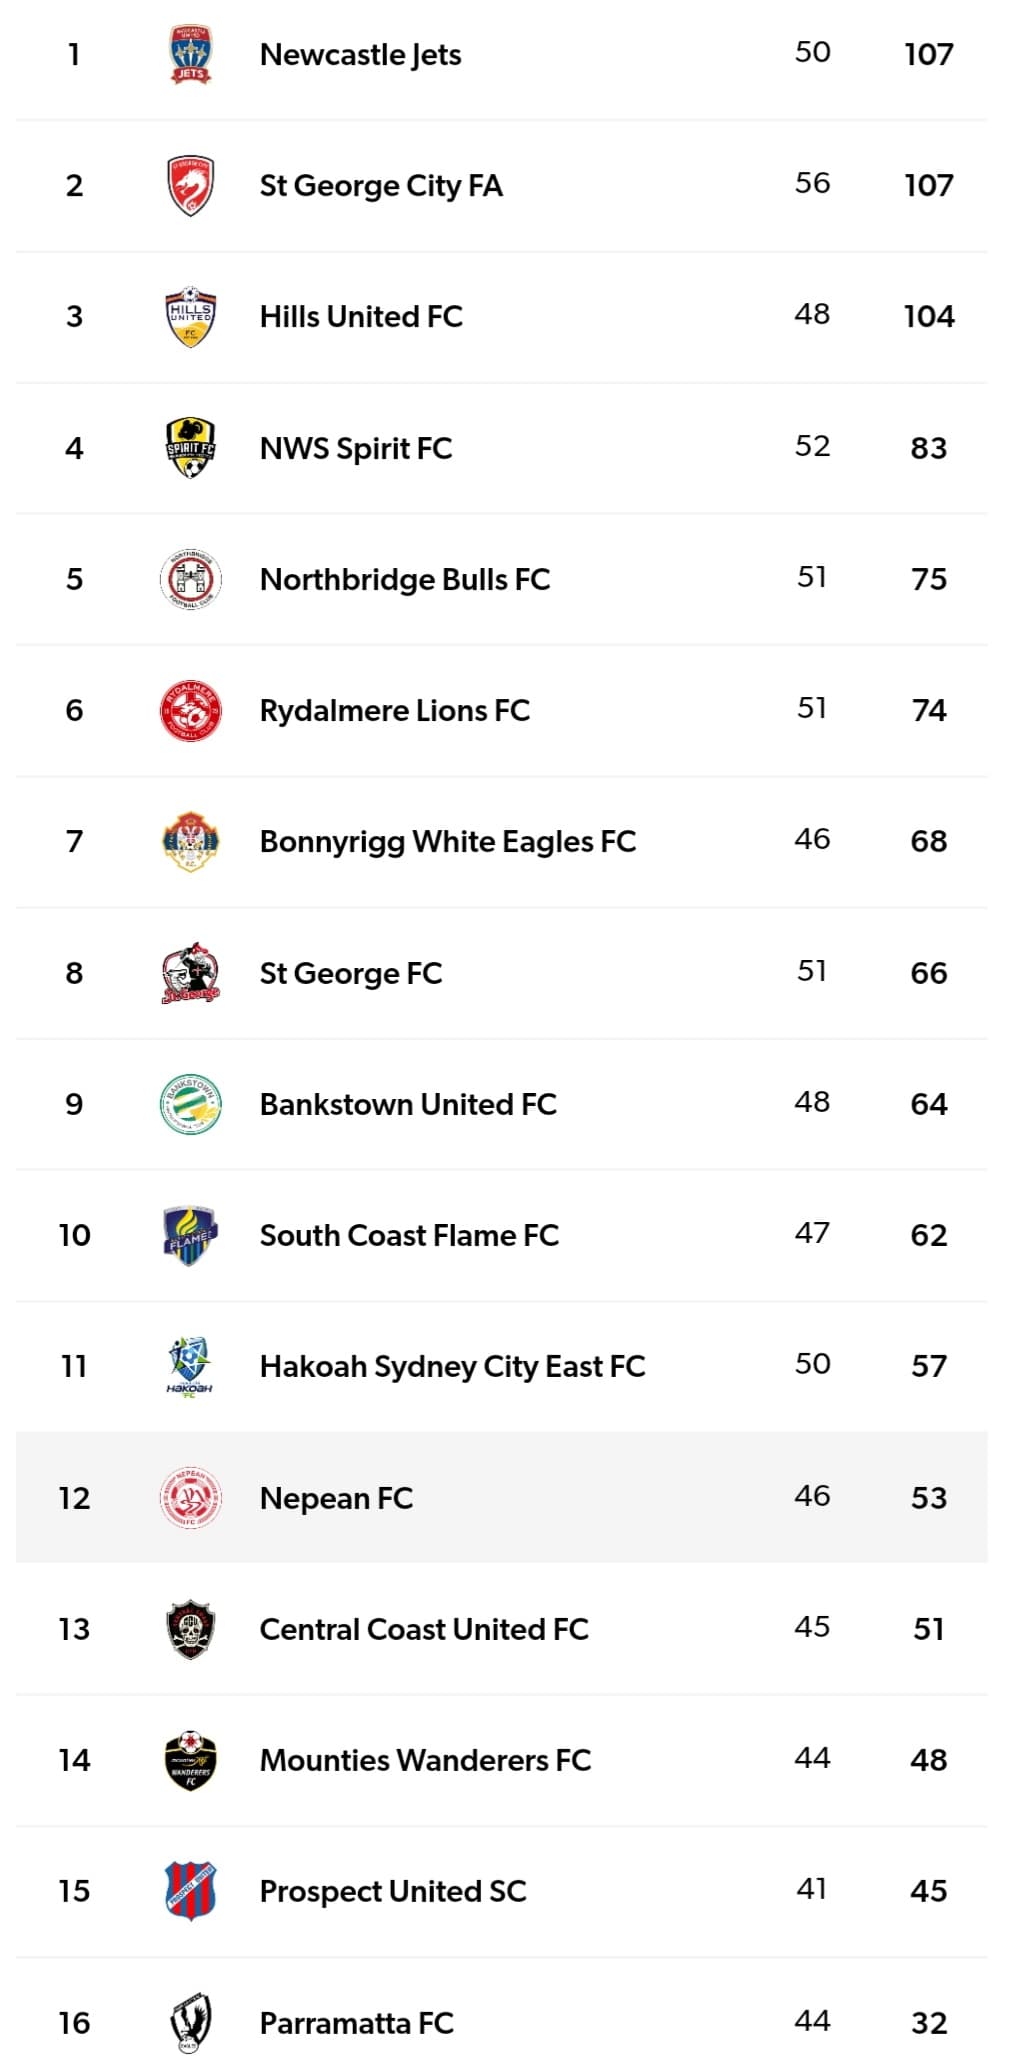The image size is (1011, 2064).
Task: Click the Bankstown United FC badge
Action: pyautogui.click(x=190, y=1104)
